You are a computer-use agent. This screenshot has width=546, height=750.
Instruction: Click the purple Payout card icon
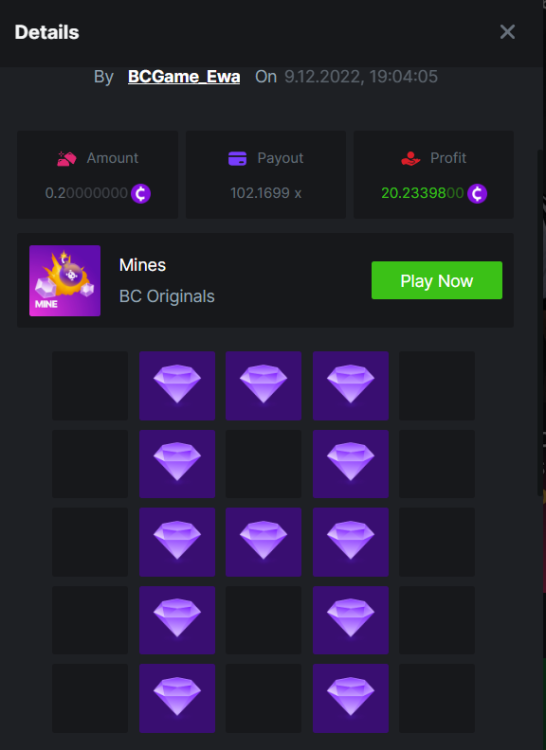click(x=238, y=158)
